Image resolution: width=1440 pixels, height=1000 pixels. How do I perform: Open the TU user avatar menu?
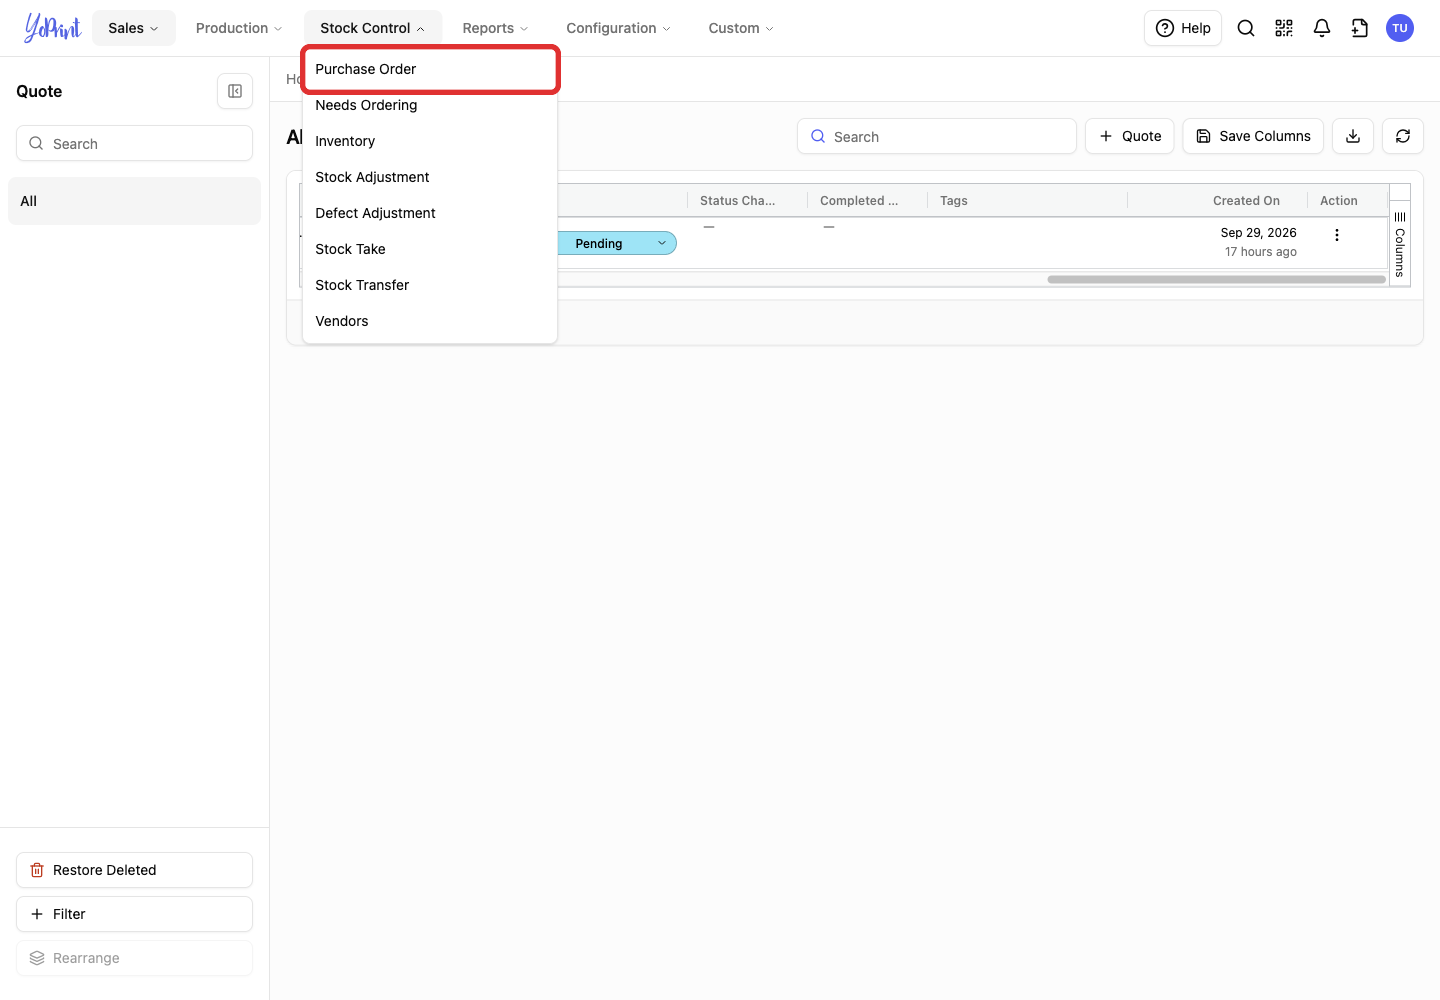click(1400, 28)
